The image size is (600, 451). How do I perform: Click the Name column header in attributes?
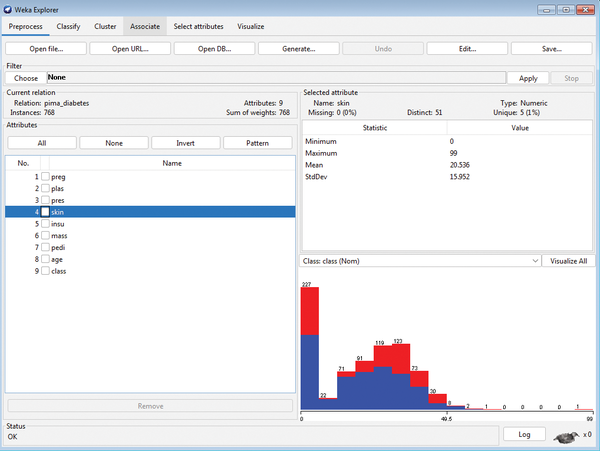point(172,163)
